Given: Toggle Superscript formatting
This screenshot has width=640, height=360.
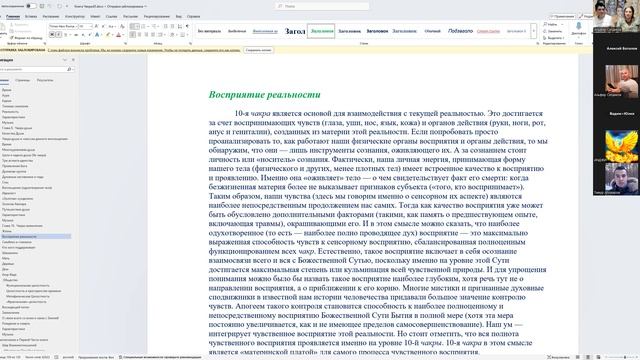Looking at the screenshot, I should 90,35.
